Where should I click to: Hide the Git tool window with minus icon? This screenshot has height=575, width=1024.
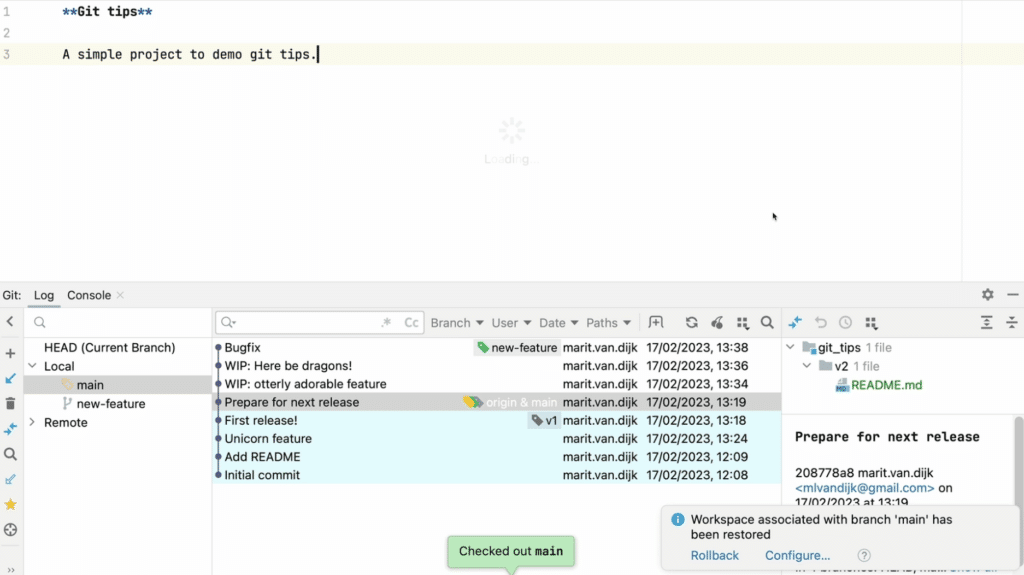(x=1012, y=295)
